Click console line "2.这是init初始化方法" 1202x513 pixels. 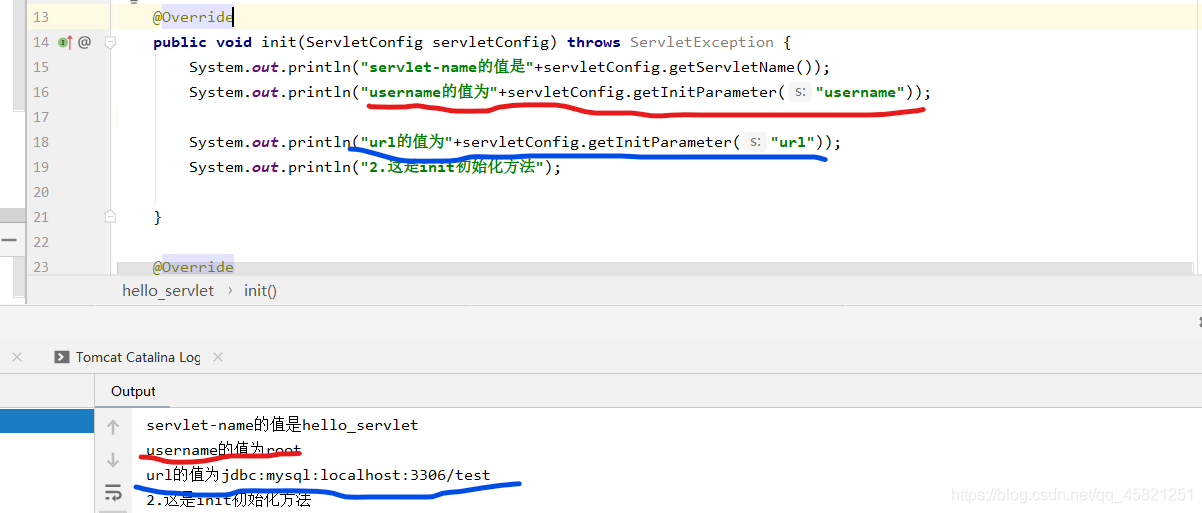228,499
